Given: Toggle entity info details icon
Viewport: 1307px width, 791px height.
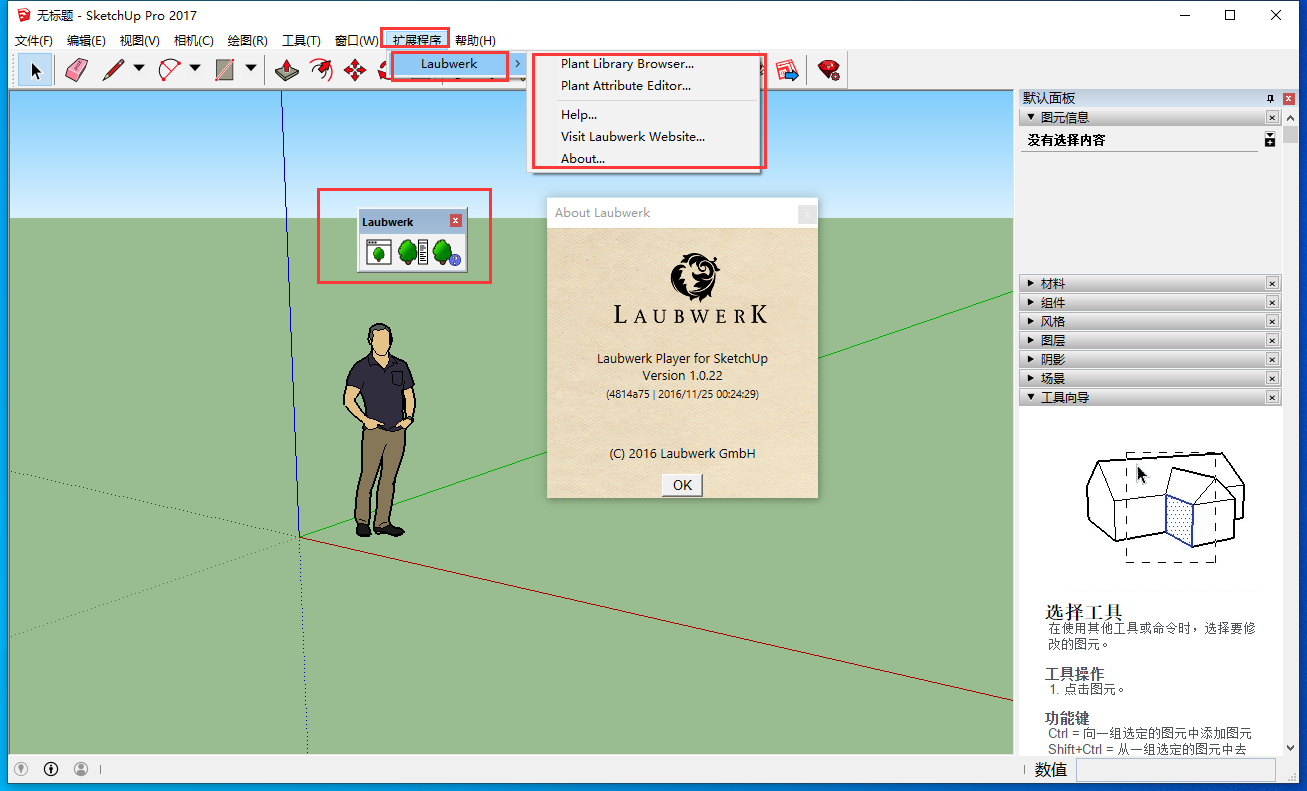Looking at the screenshot, I should (1270, 140).
